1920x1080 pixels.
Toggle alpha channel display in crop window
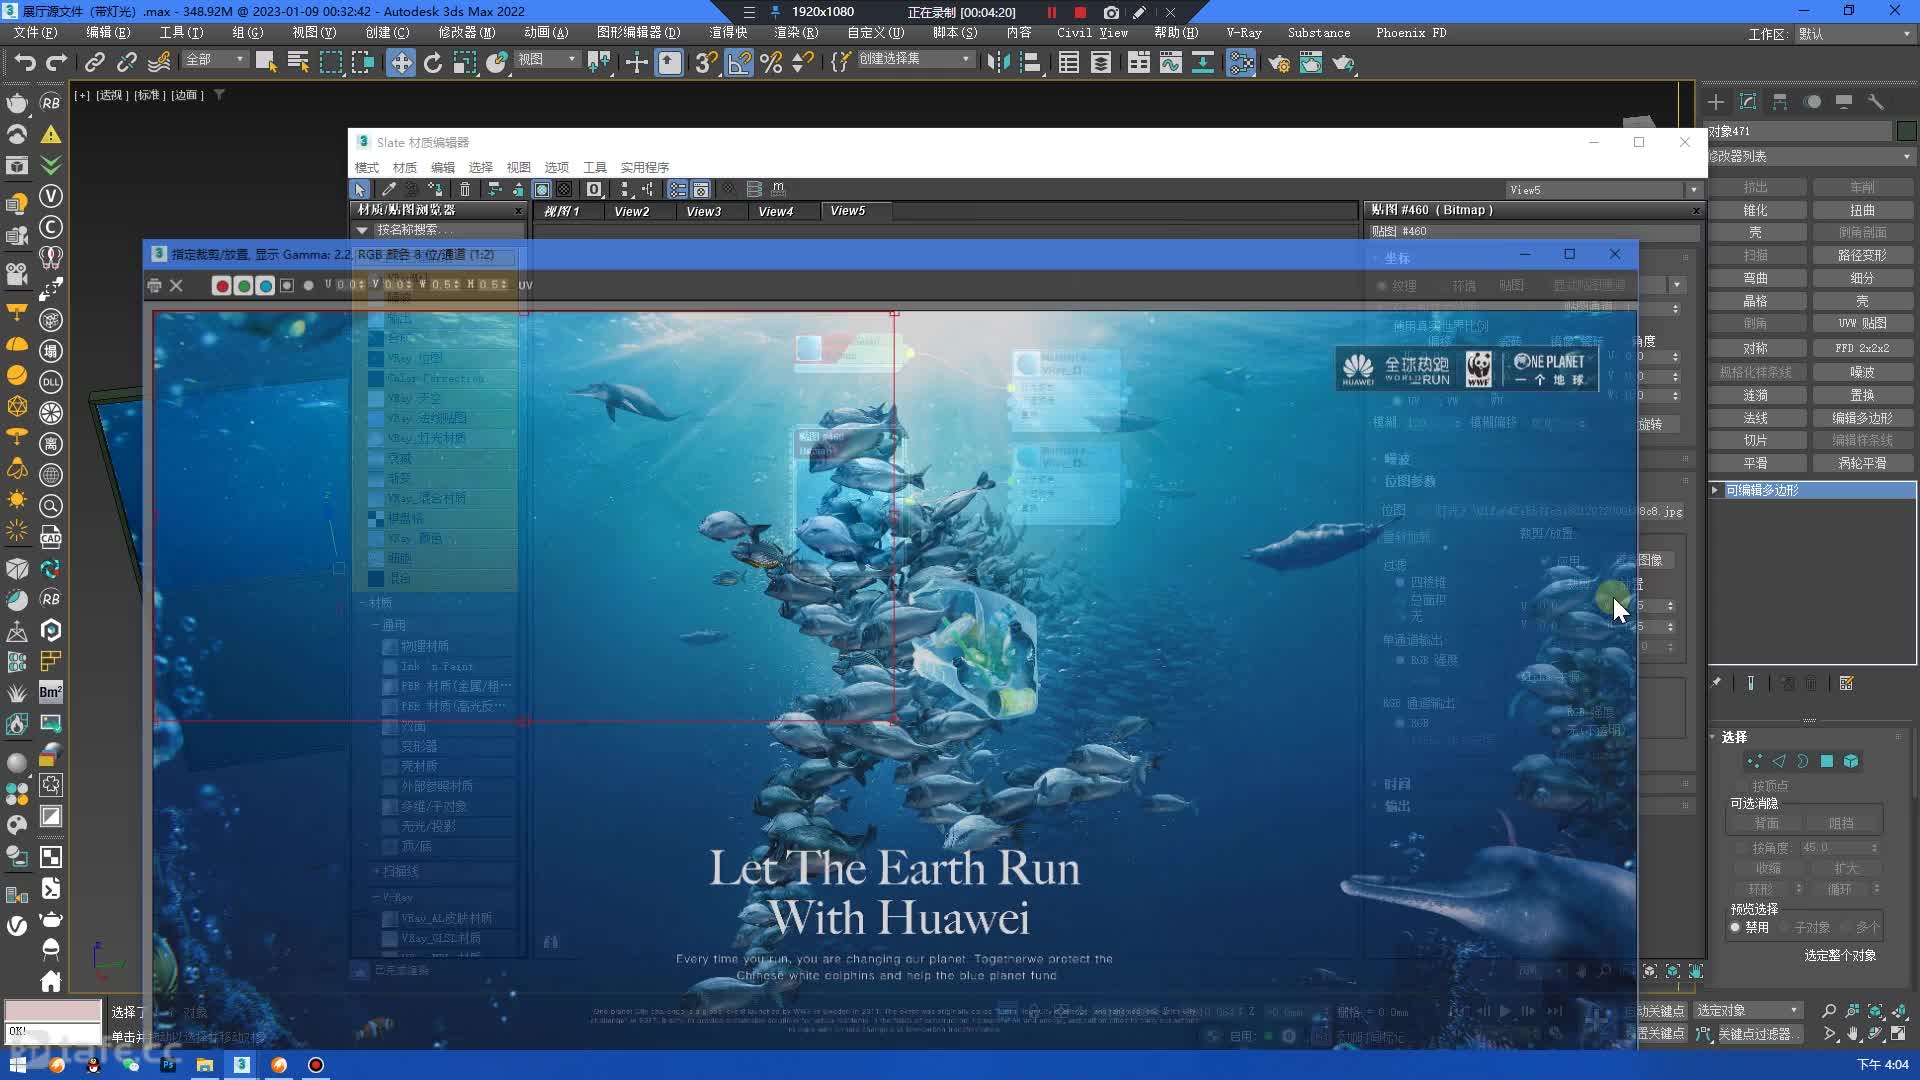click(287, 285)
